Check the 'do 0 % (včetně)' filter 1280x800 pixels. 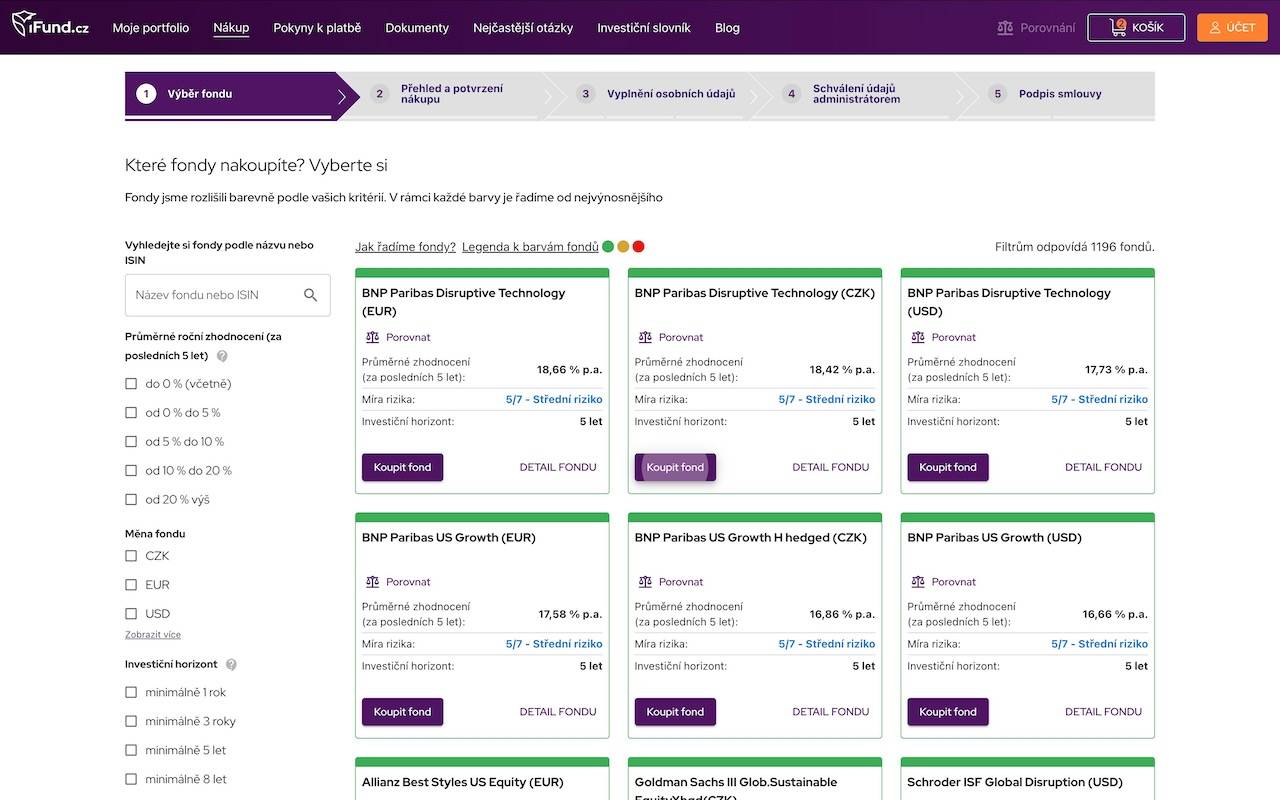(131, 384)
